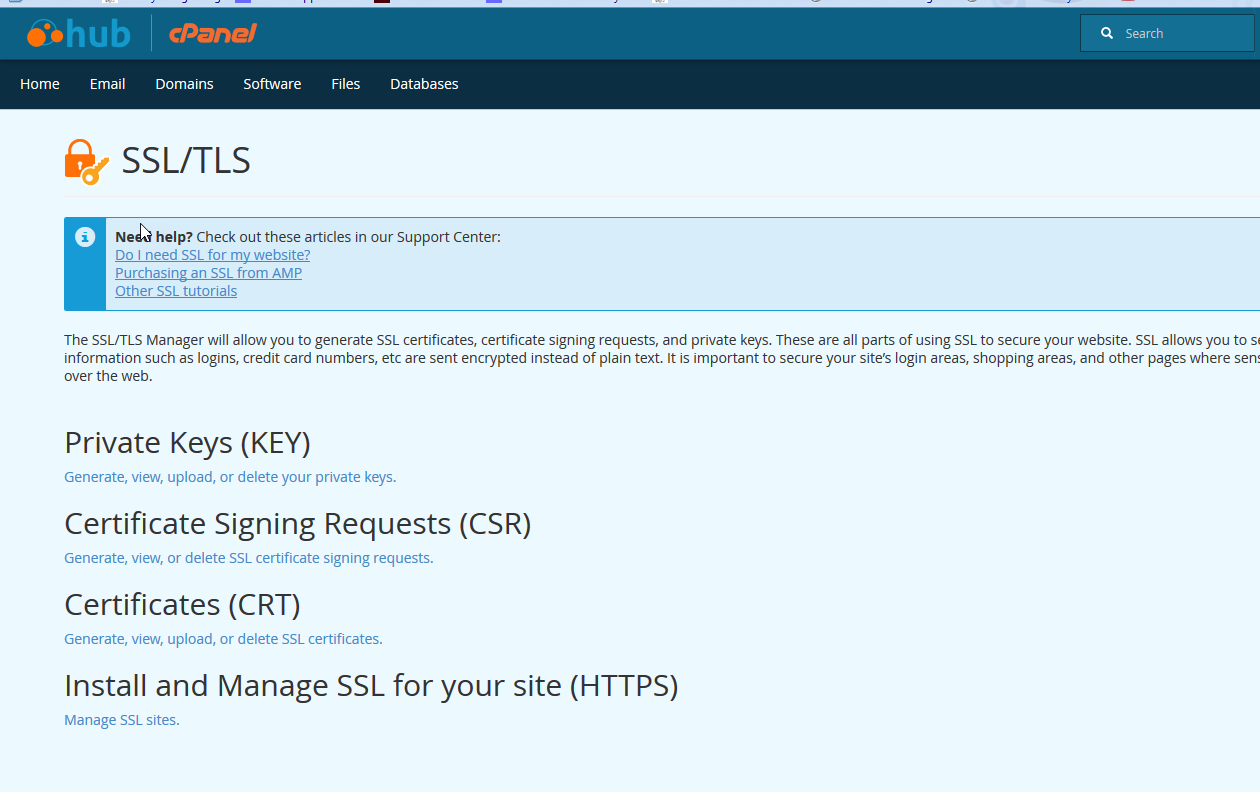Click the orange cPanel logo
Image resolution: width=1260 pixels, height=792 pixels.
point(213,34)
